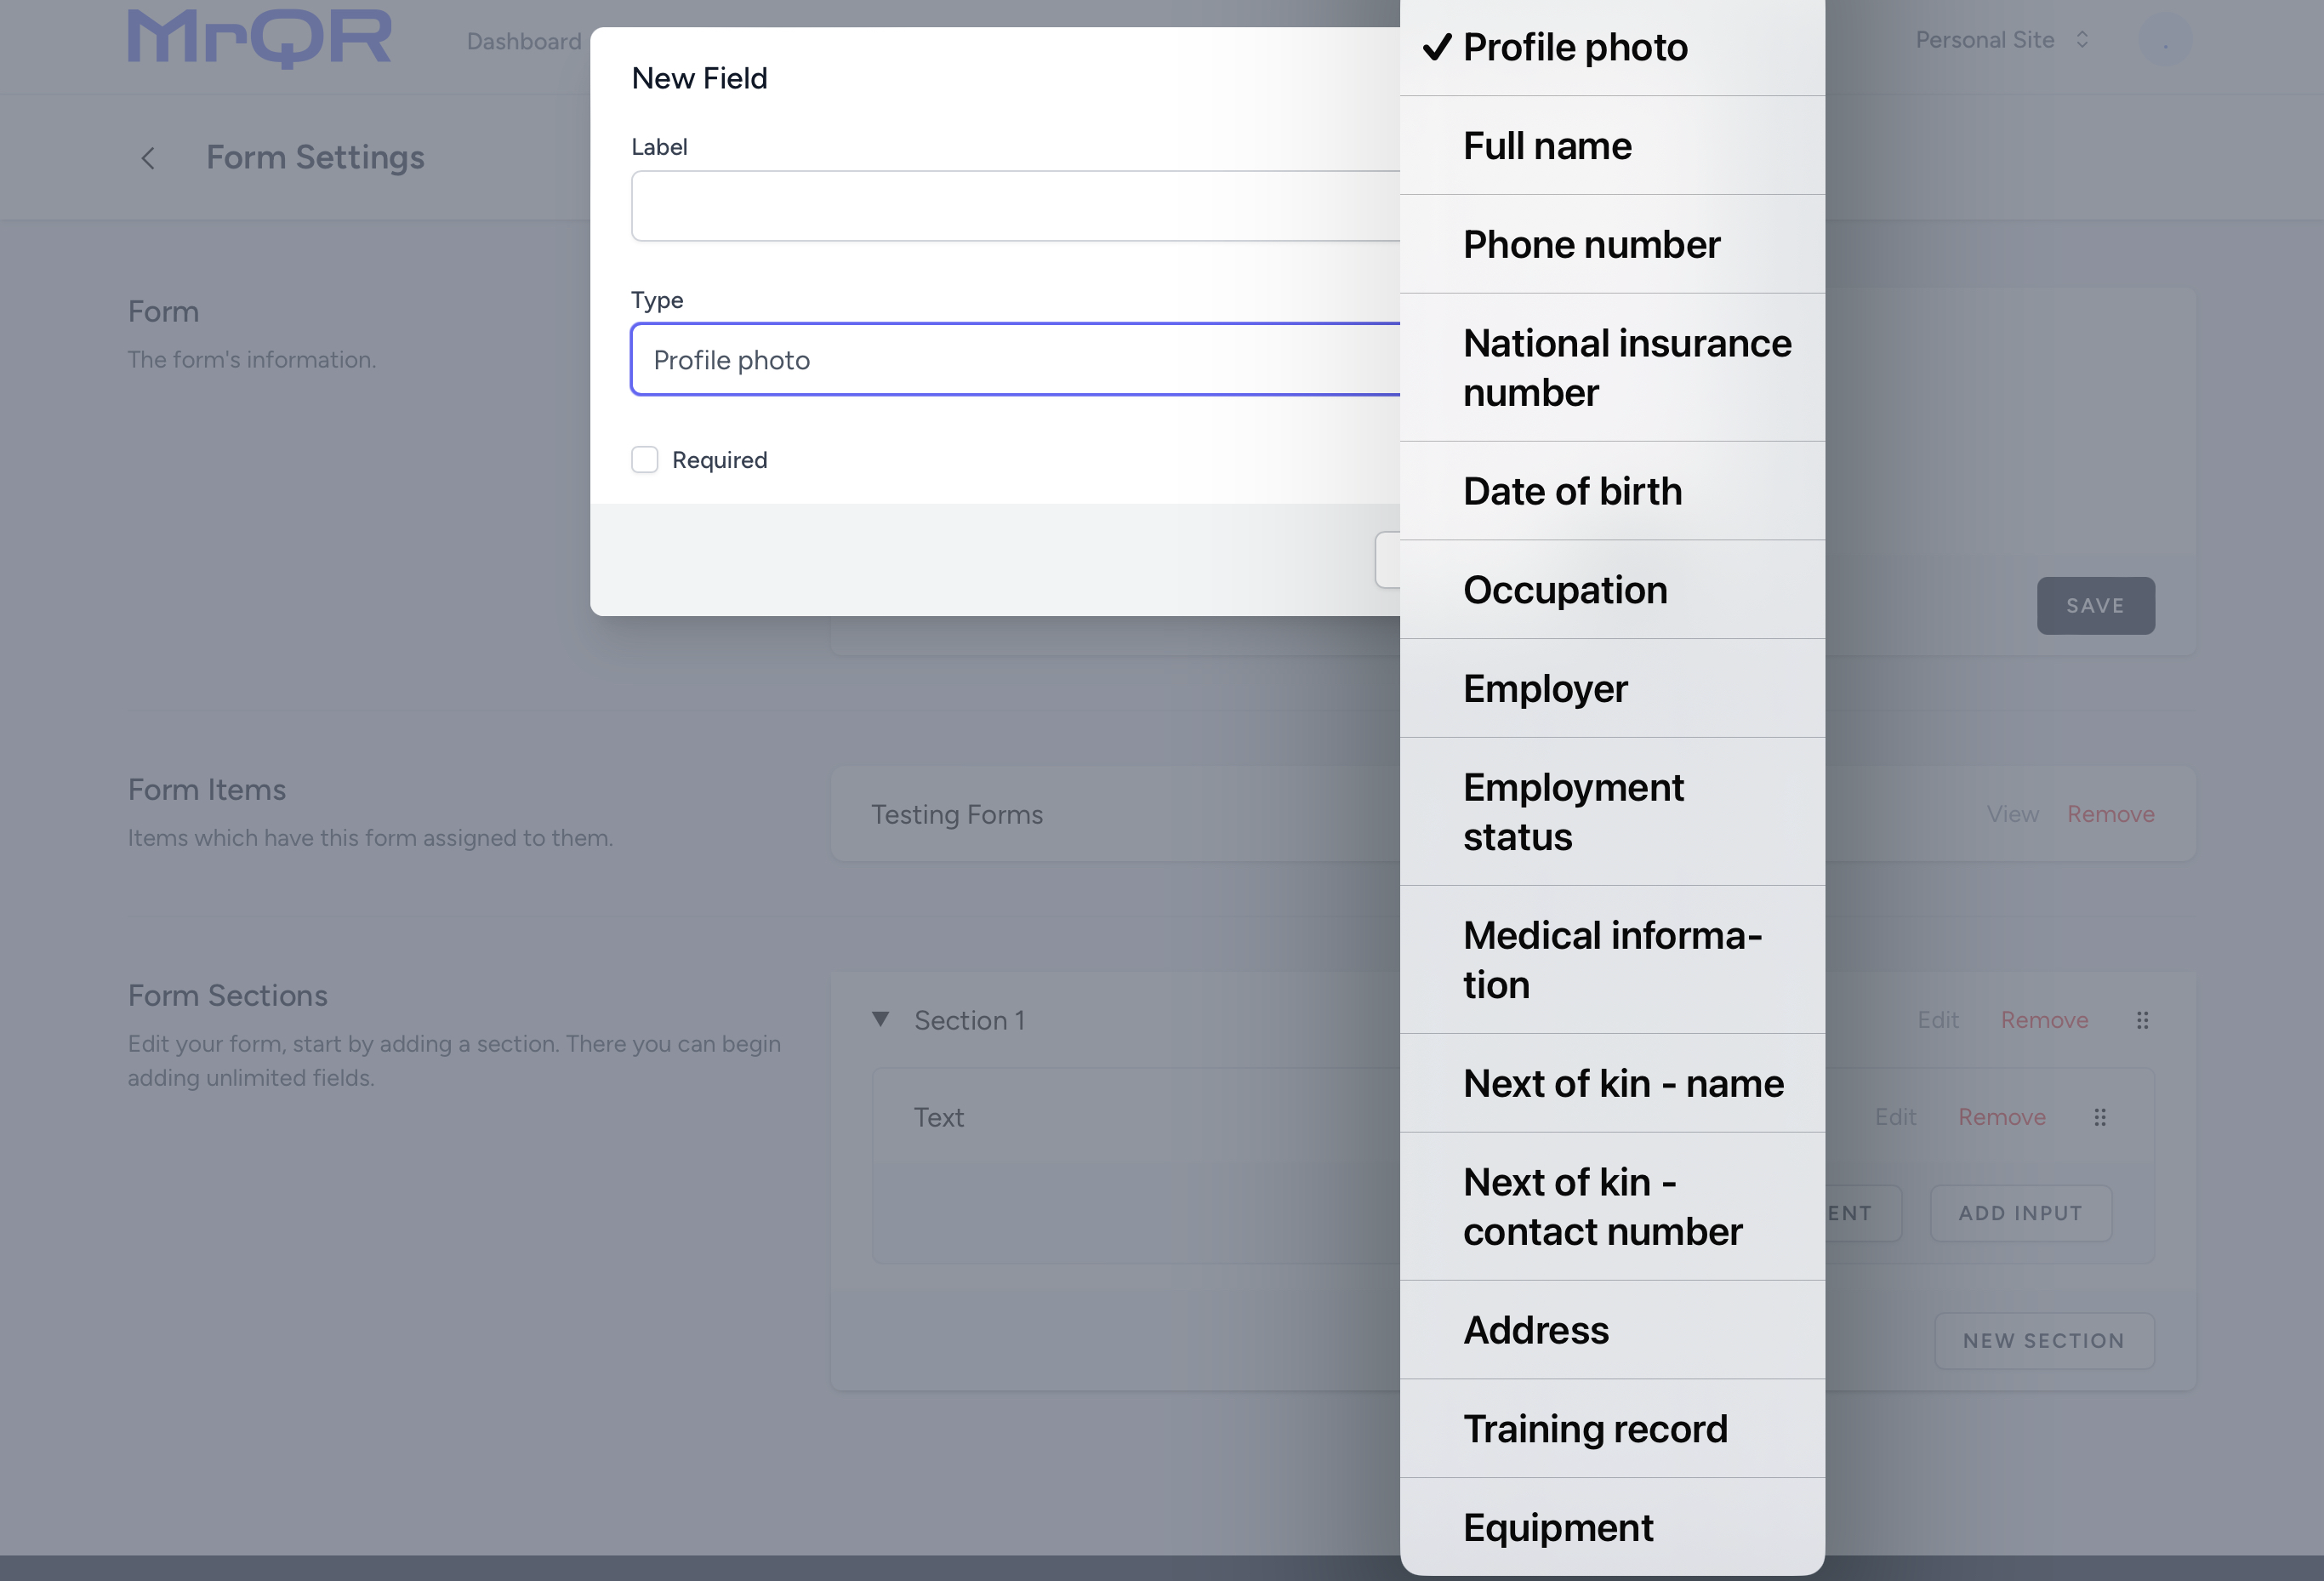Click the Form Settings heading

click(x=315, y=158)
